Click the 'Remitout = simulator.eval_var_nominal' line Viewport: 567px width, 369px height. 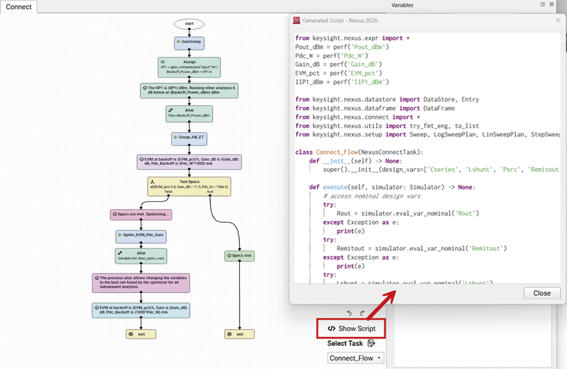422,249
